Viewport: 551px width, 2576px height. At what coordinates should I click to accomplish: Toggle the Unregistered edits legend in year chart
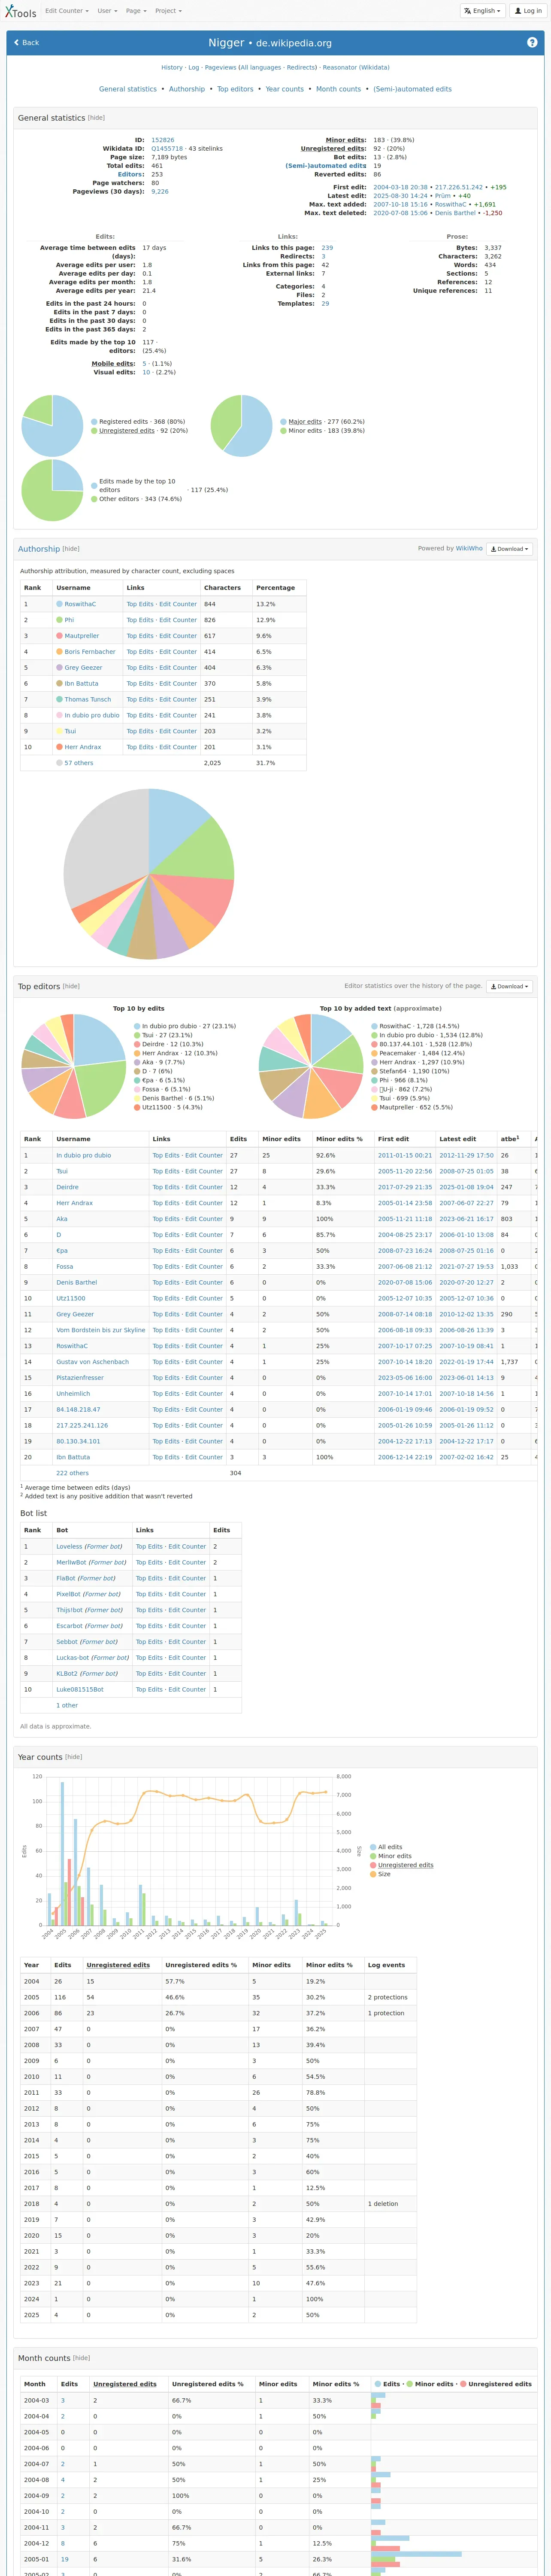[x=402, y=1865]
